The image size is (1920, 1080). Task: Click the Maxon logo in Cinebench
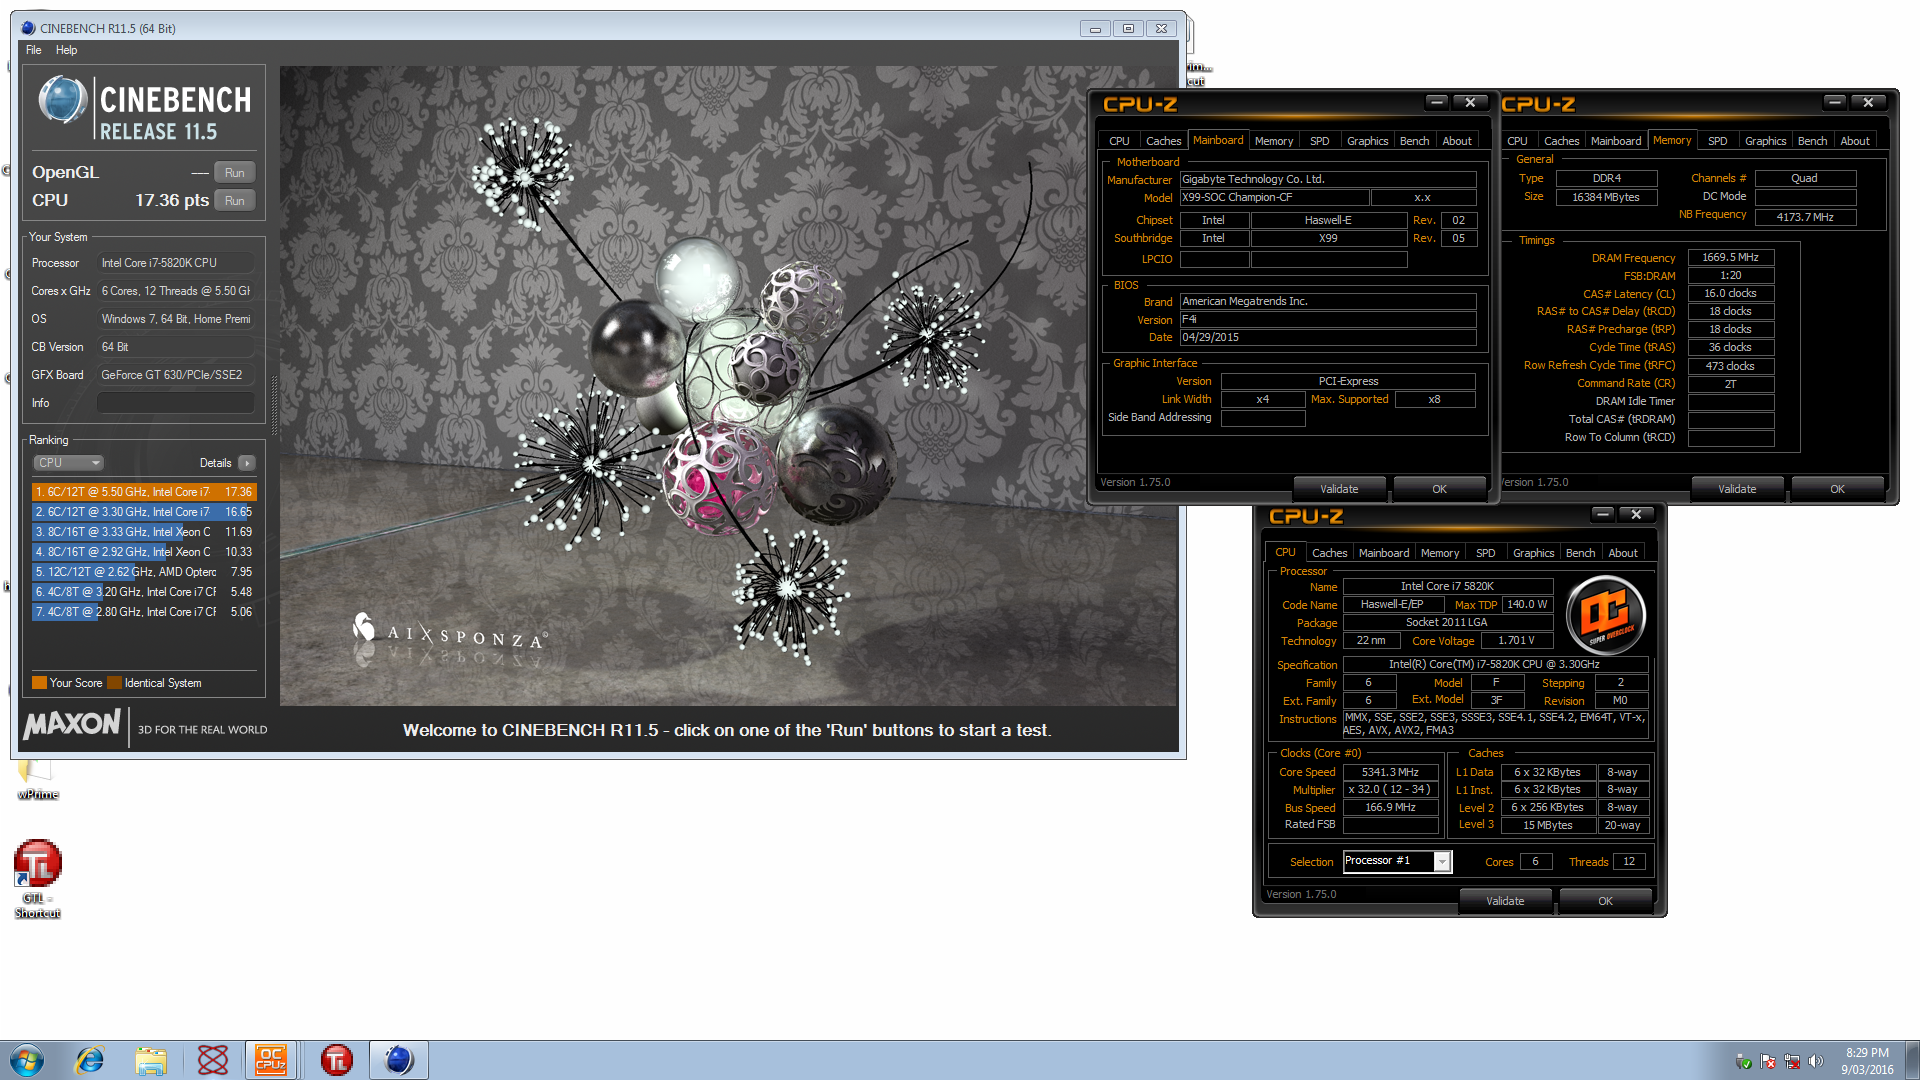[72, 724]
